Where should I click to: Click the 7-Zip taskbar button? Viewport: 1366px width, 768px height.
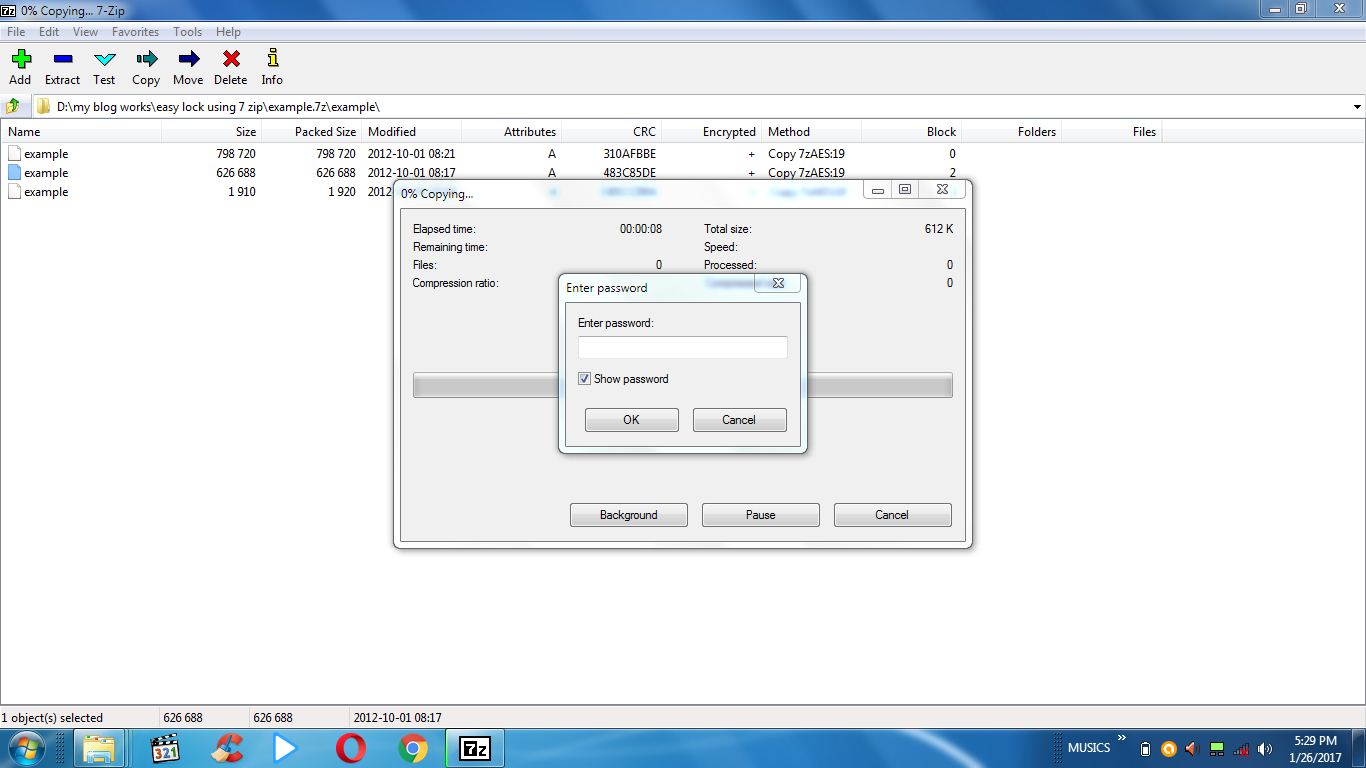click(x=474, y=748)
